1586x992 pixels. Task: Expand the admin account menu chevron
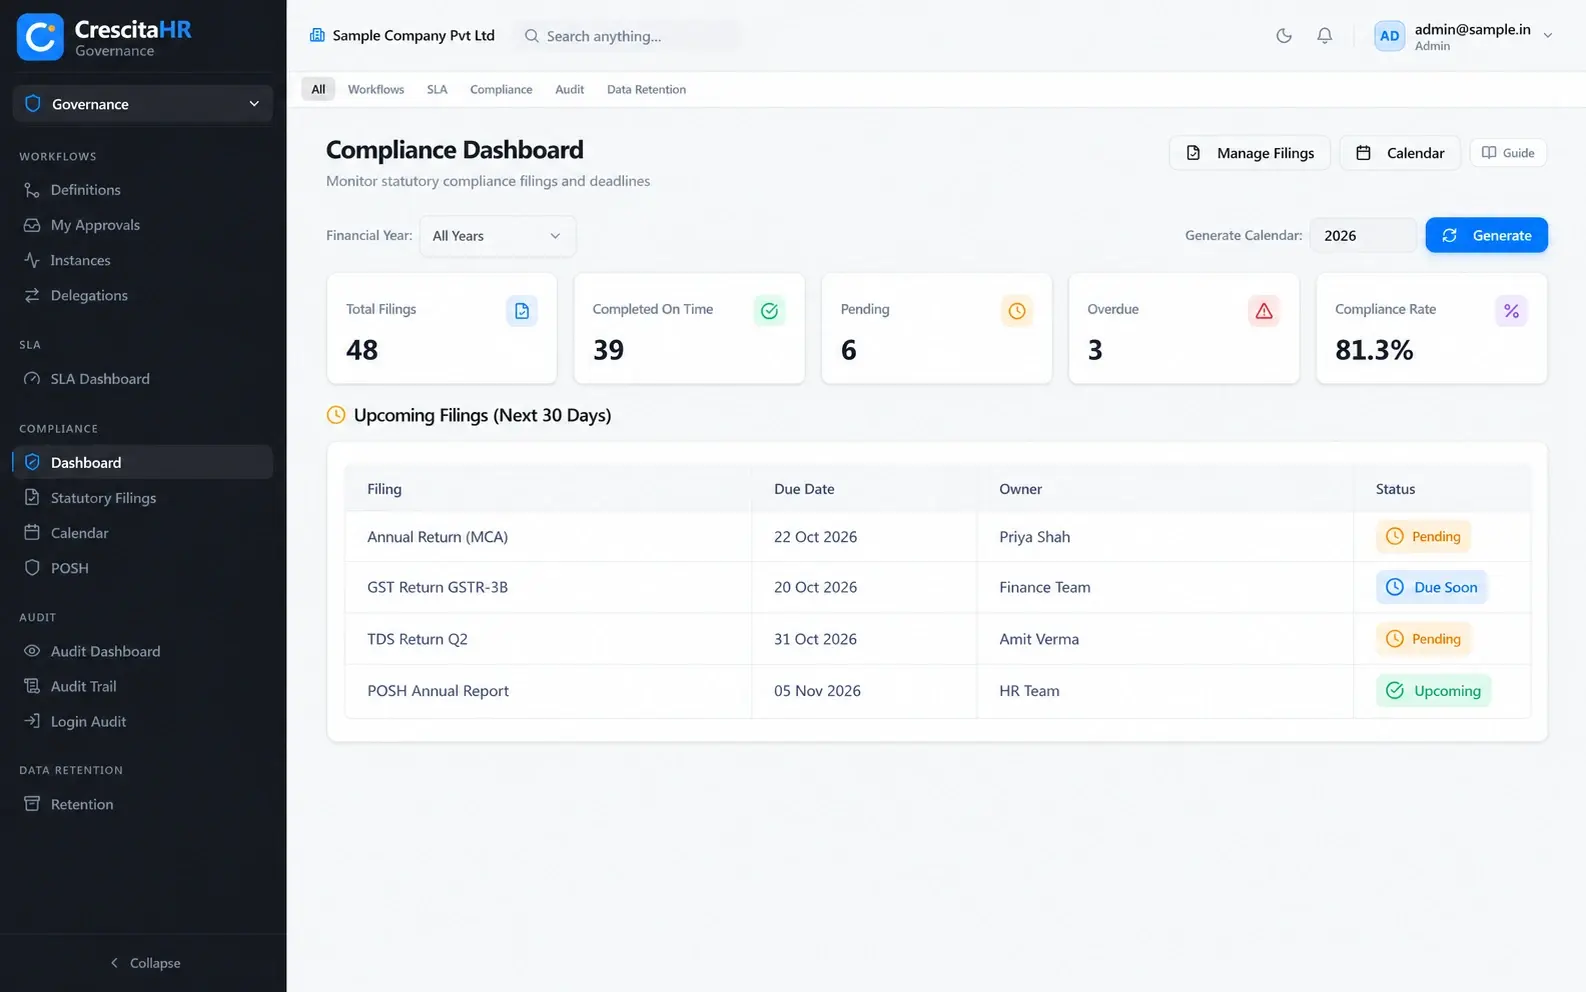click(x=1548, y=35)
